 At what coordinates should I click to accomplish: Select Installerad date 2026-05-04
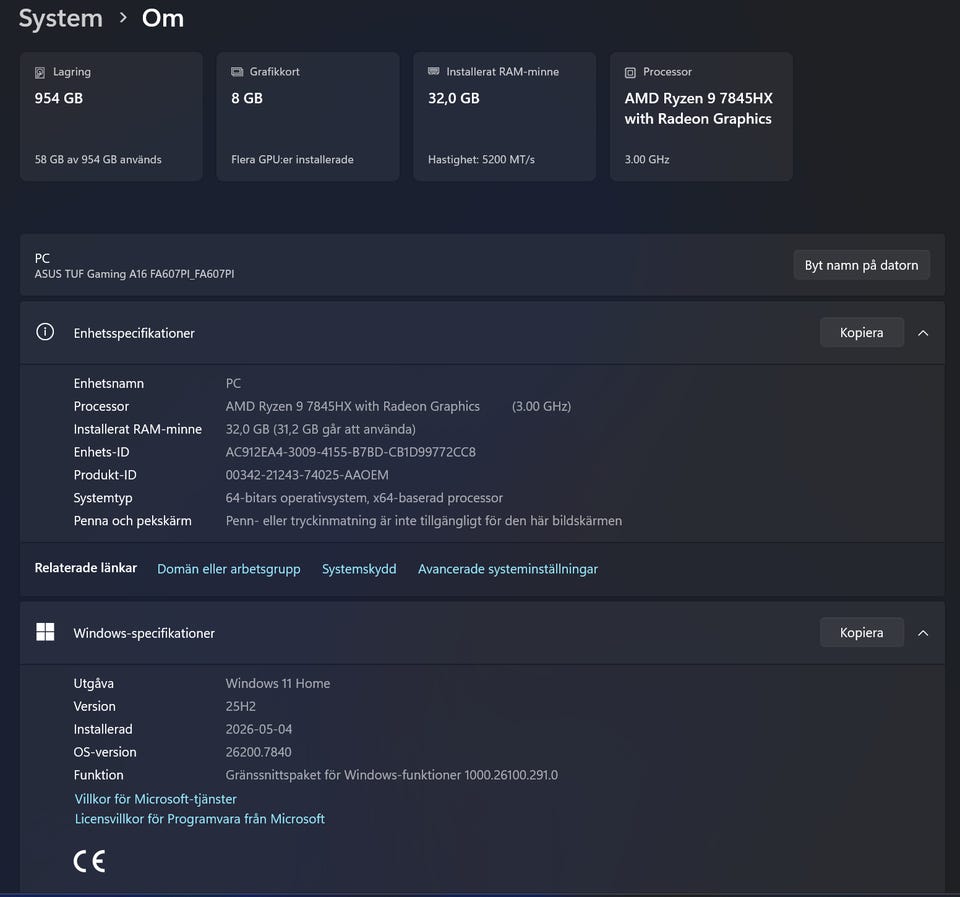(258, 729)
